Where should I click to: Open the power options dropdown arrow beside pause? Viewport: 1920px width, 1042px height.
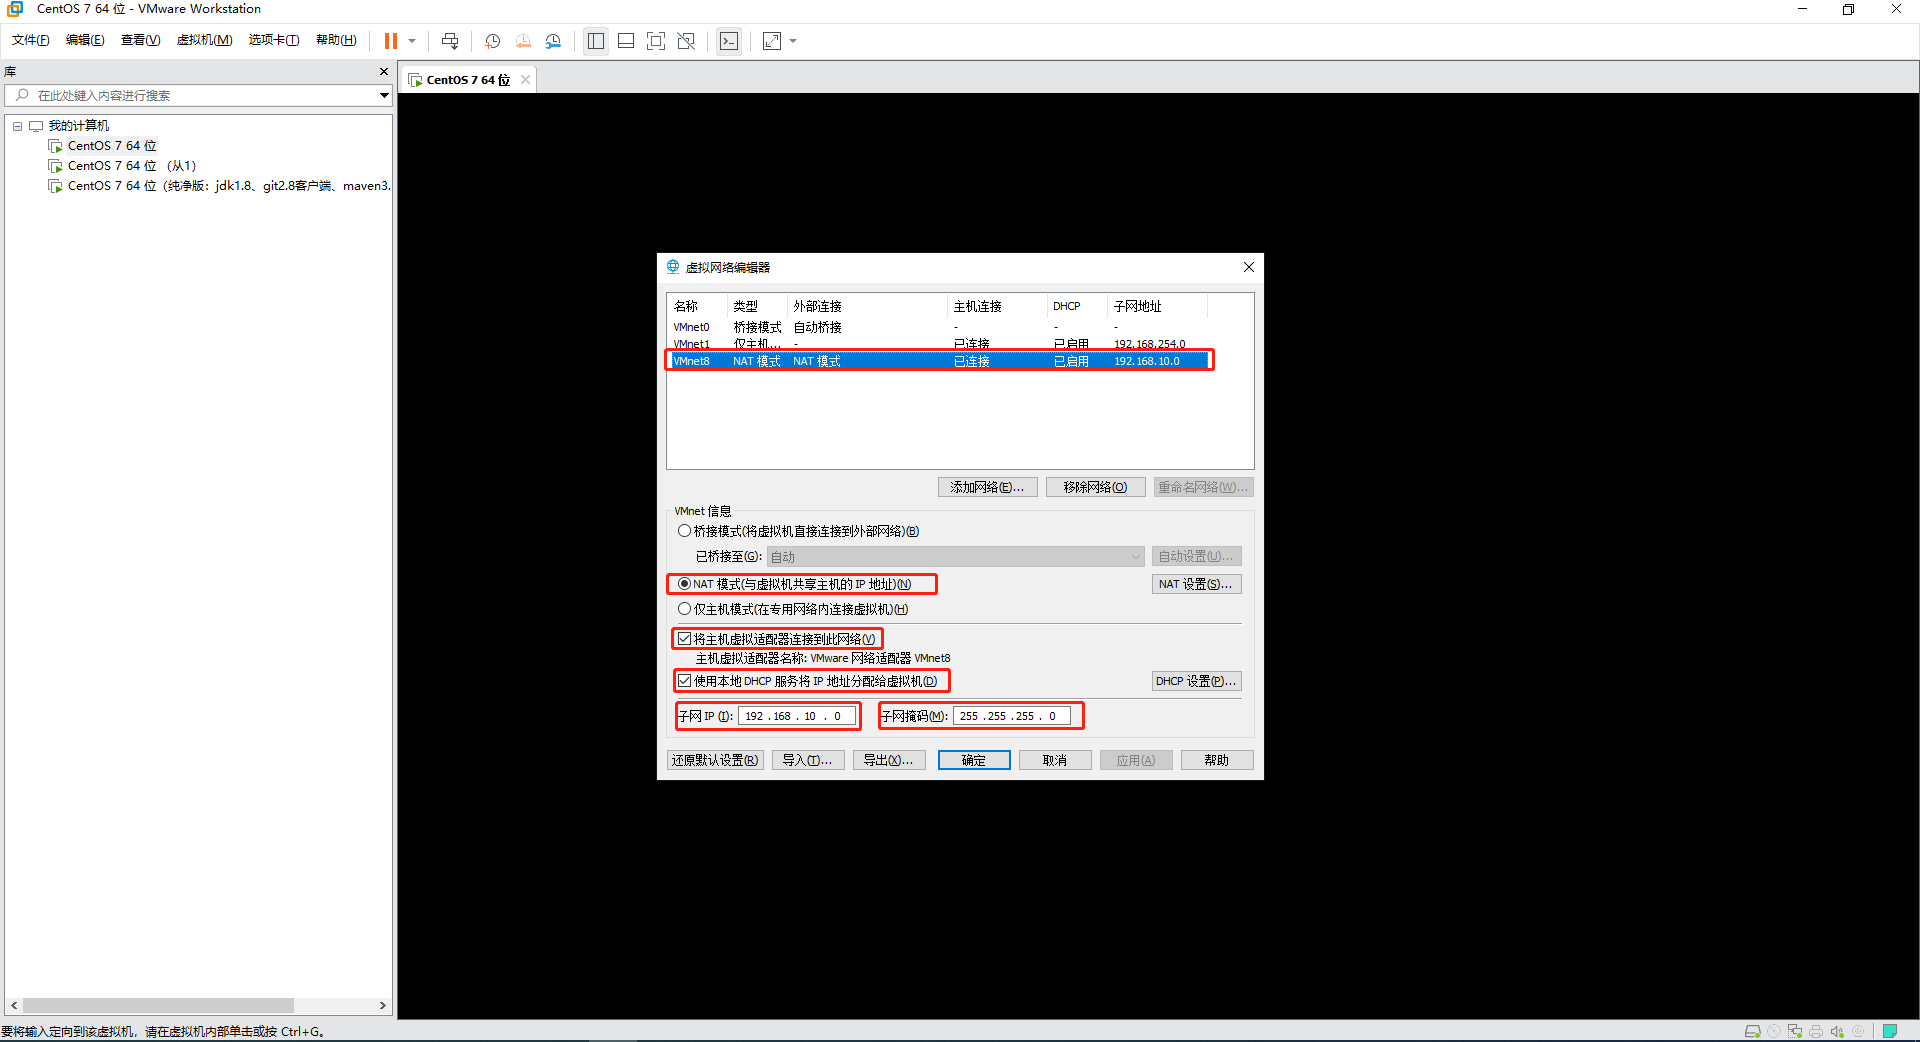pyautogui.click(x=412, y=41)
